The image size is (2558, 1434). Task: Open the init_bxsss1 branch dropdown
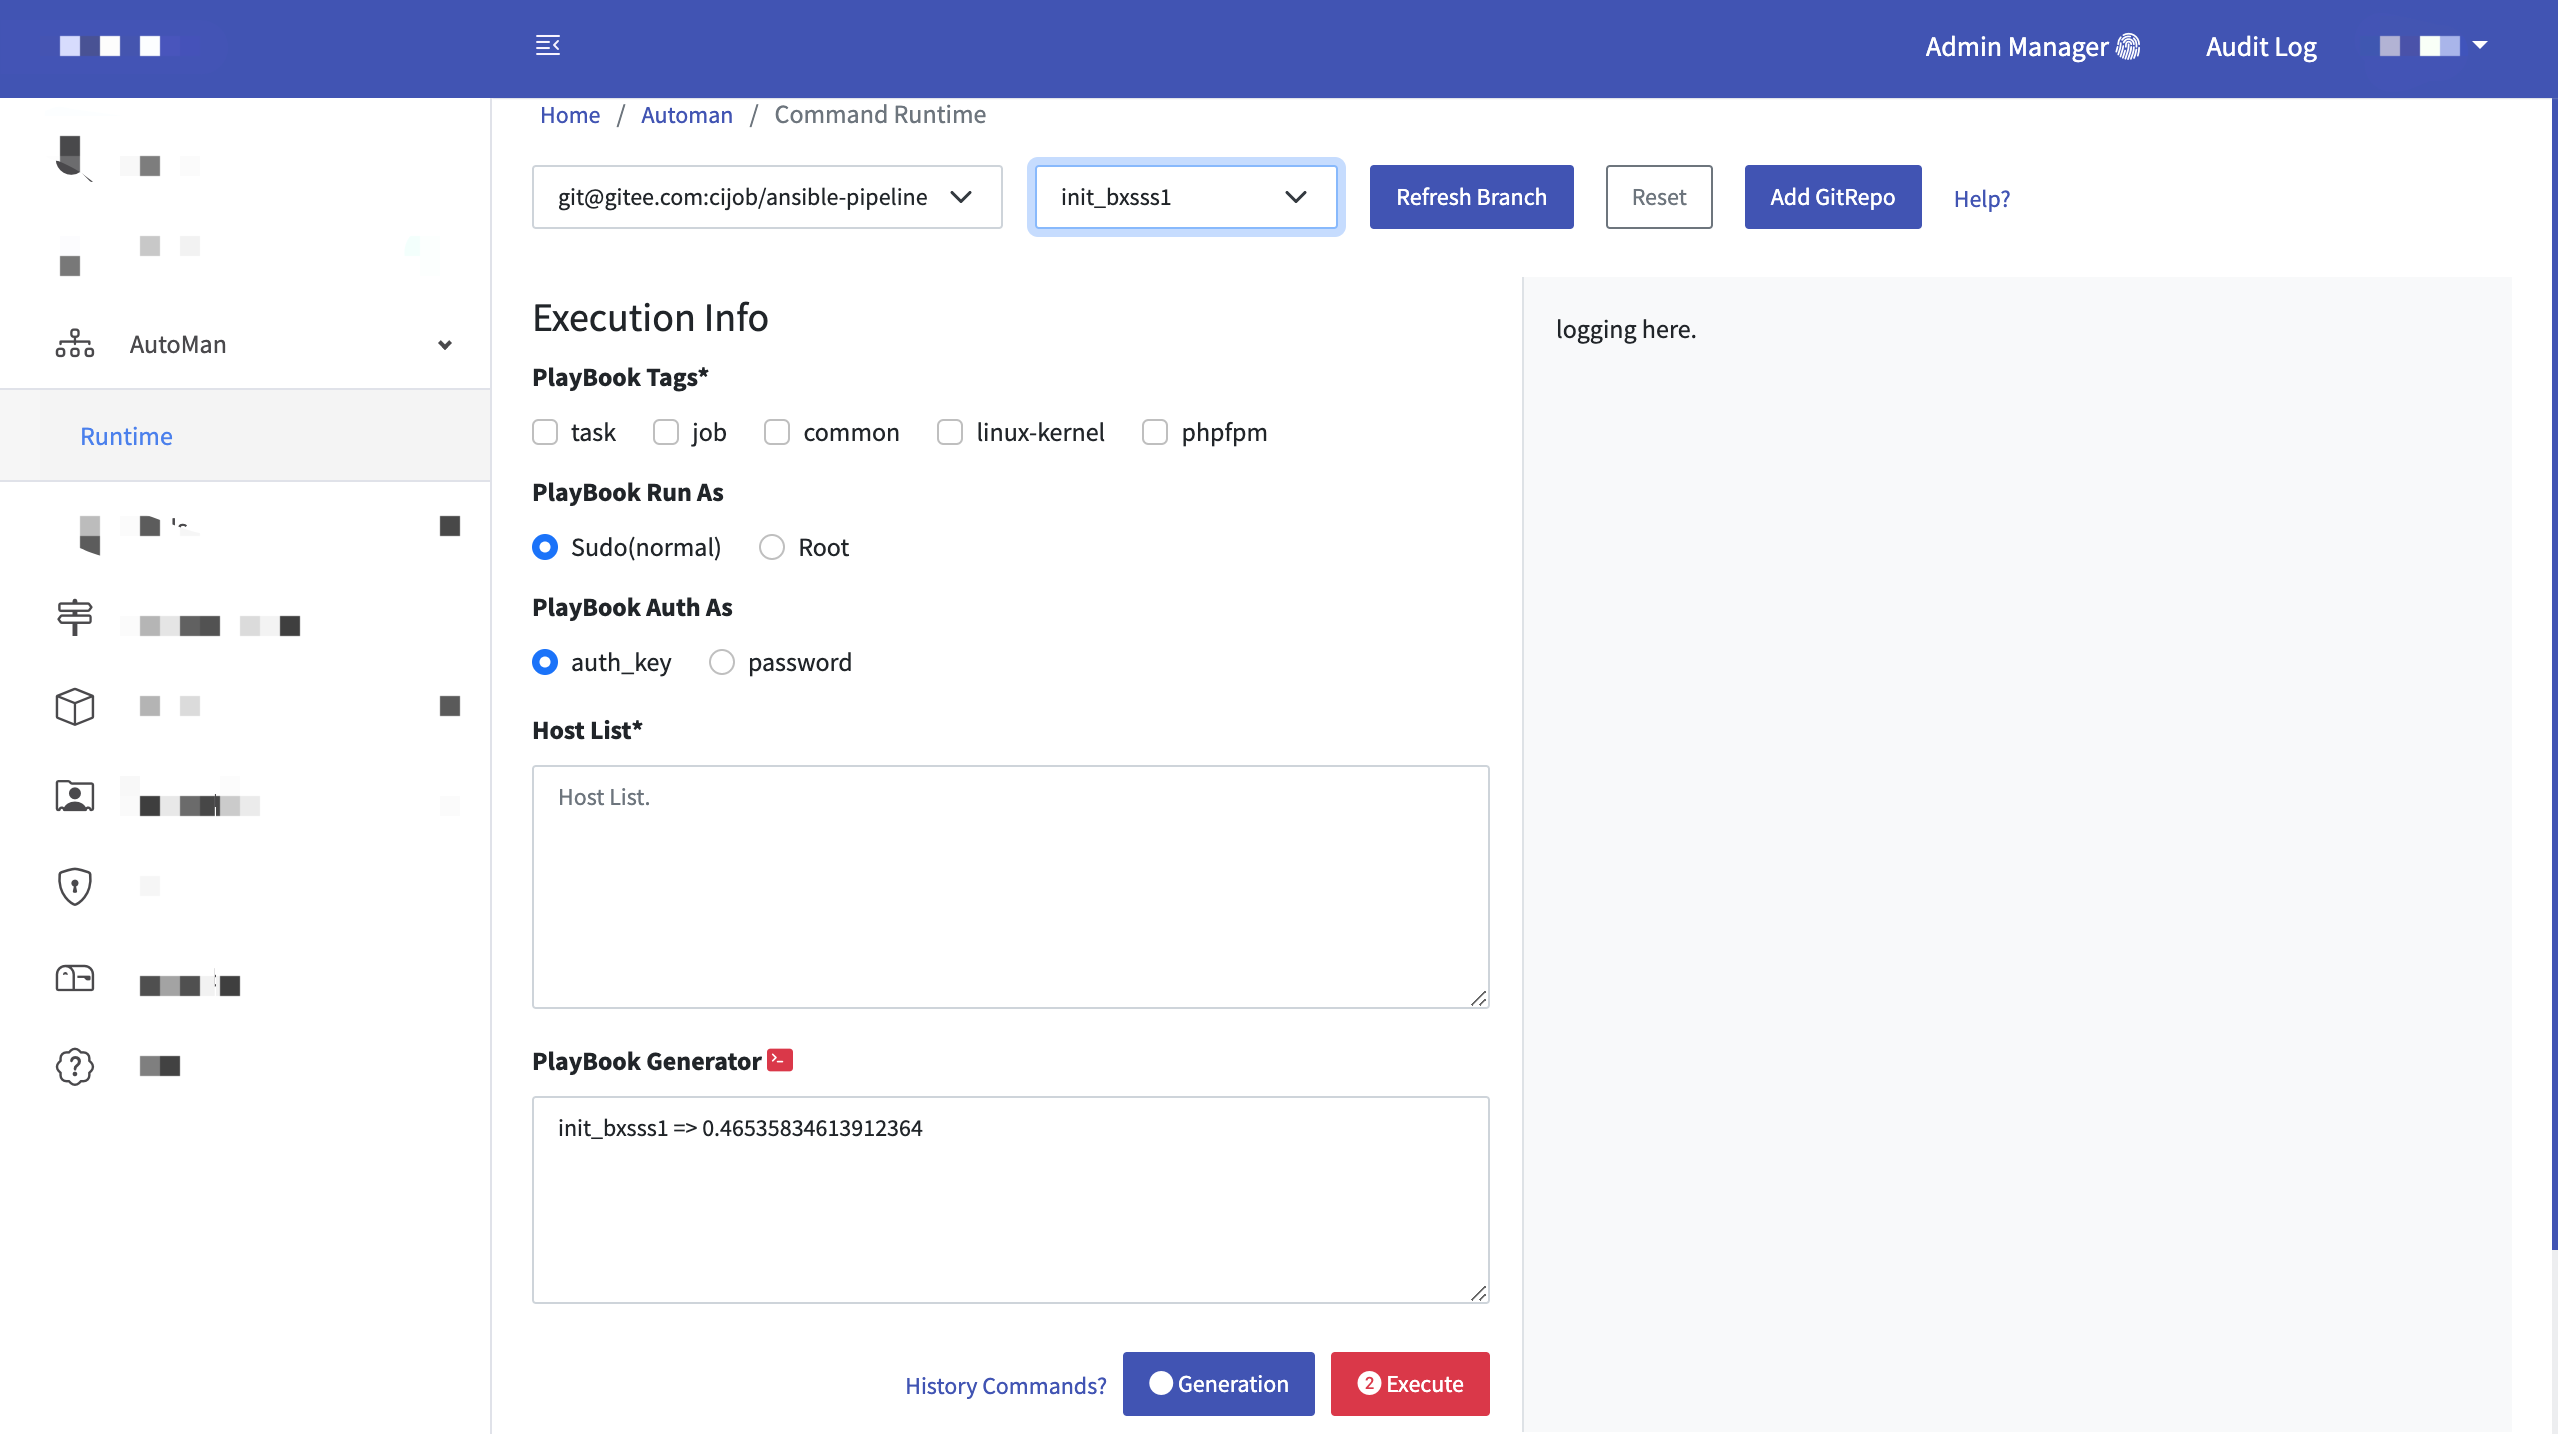point(1186,197)
